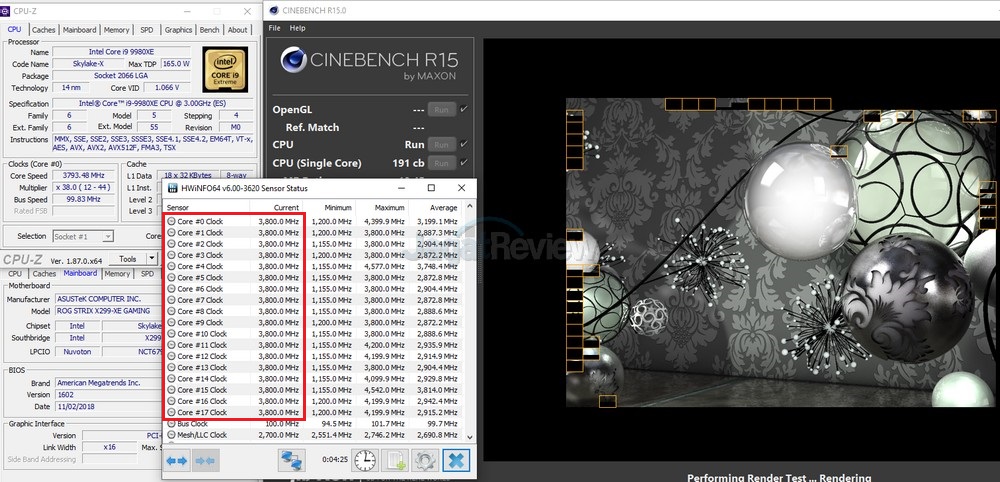This screenshot has width=1000, height=482.
Task: Click HWiNFO scrollbar down arrow
Action: [471, 437]
